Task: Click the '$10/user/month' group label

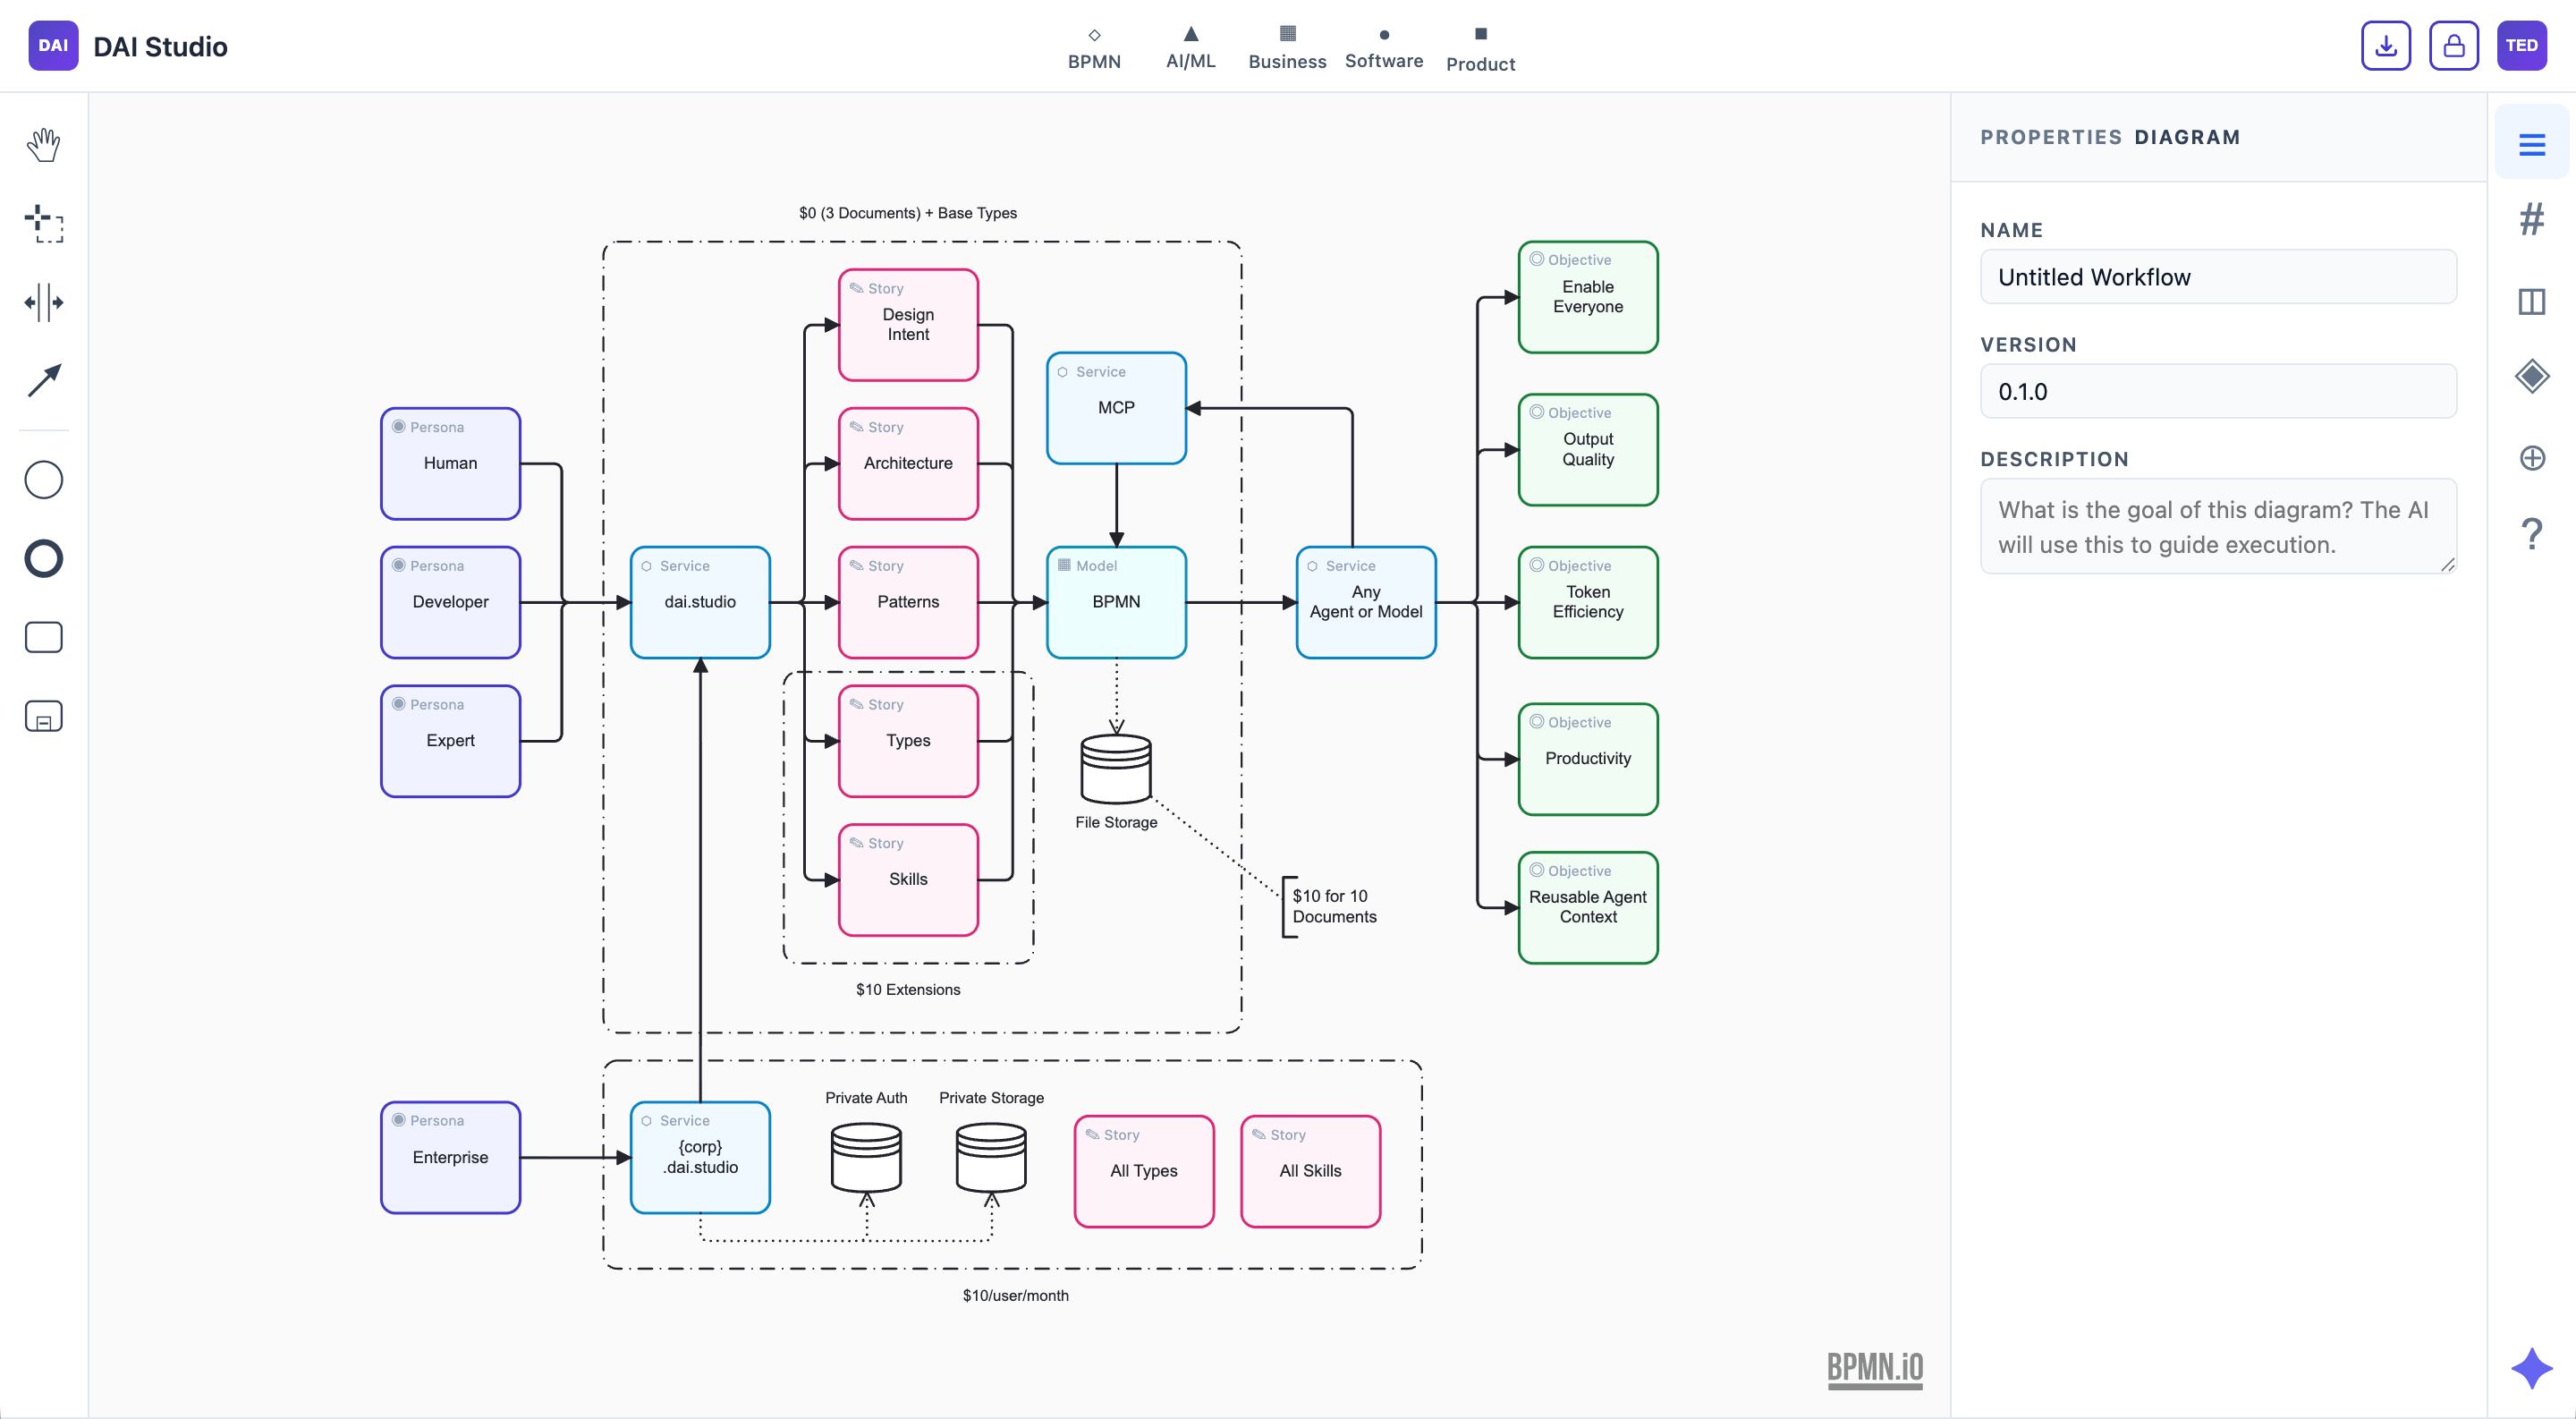Action: click(1015, 1295)
